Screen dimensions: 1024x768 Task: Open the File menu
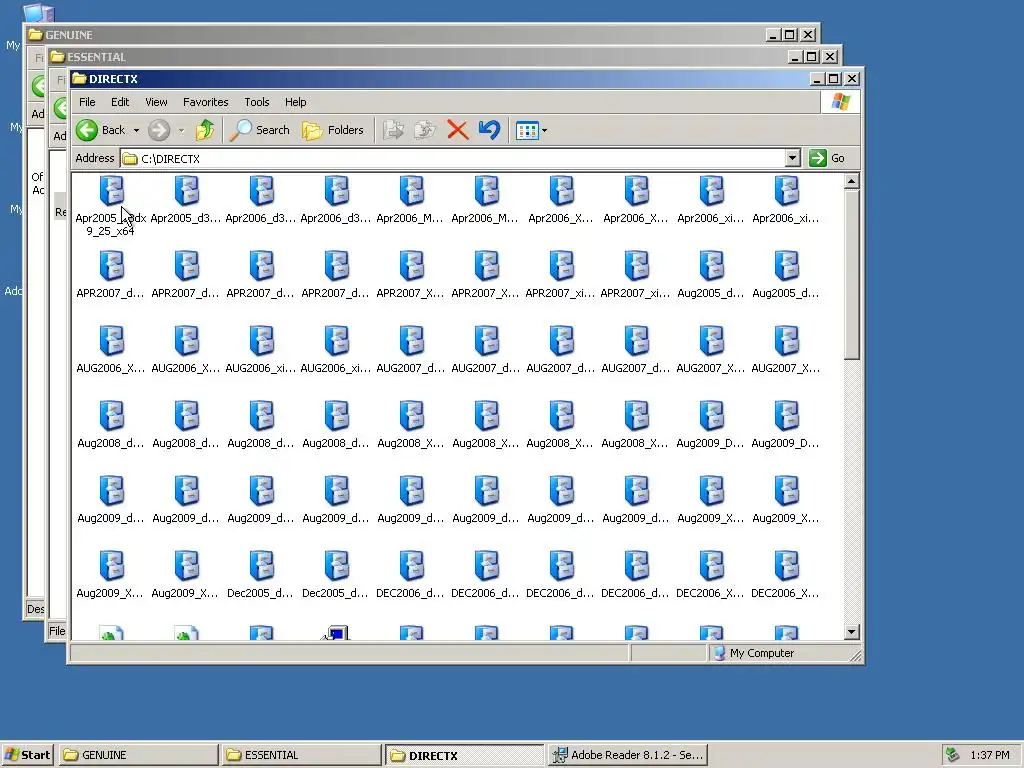87,102
